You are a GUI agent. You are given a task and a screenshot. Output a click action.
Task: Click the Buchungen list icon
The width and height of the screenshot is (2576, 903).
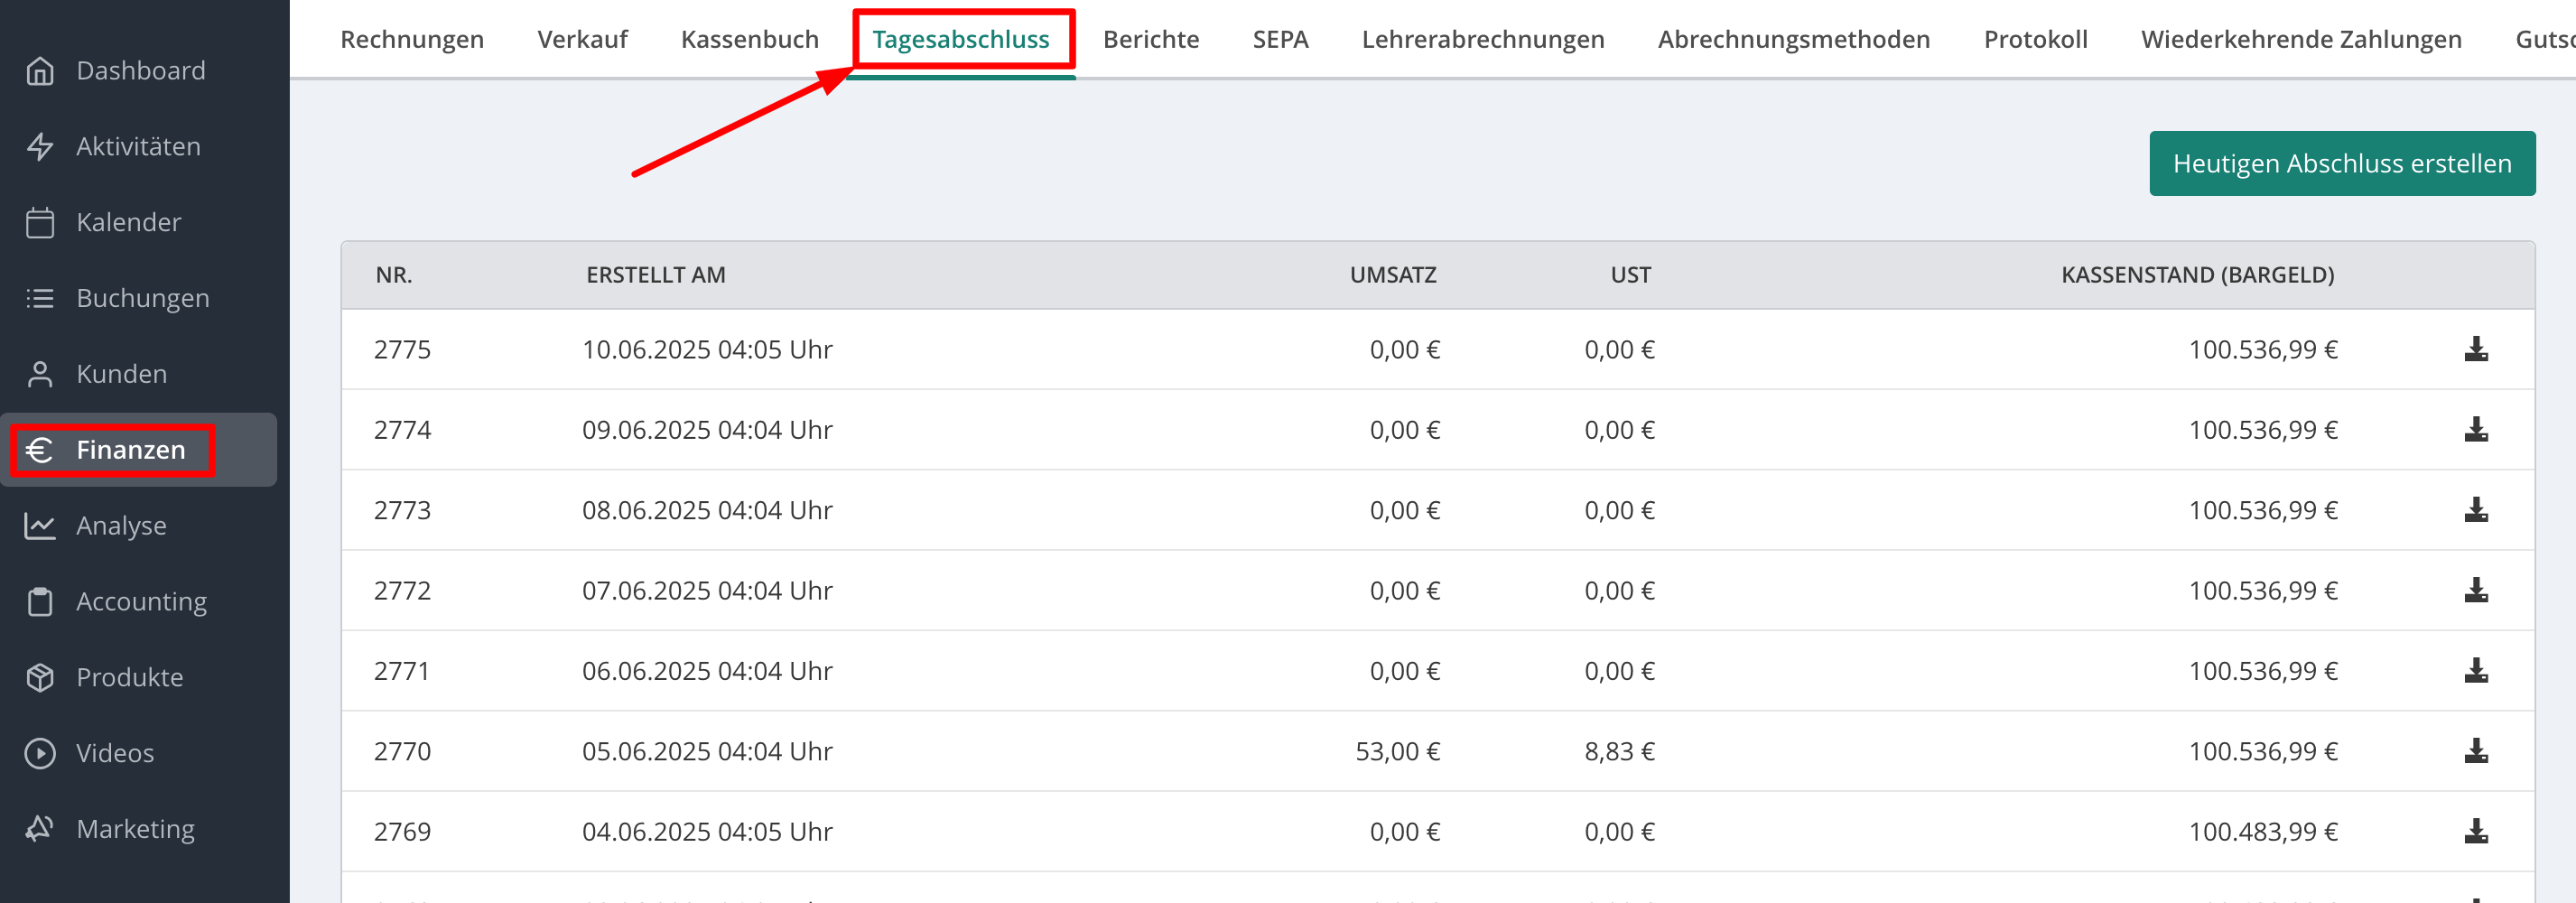click(x=40, y=298)
